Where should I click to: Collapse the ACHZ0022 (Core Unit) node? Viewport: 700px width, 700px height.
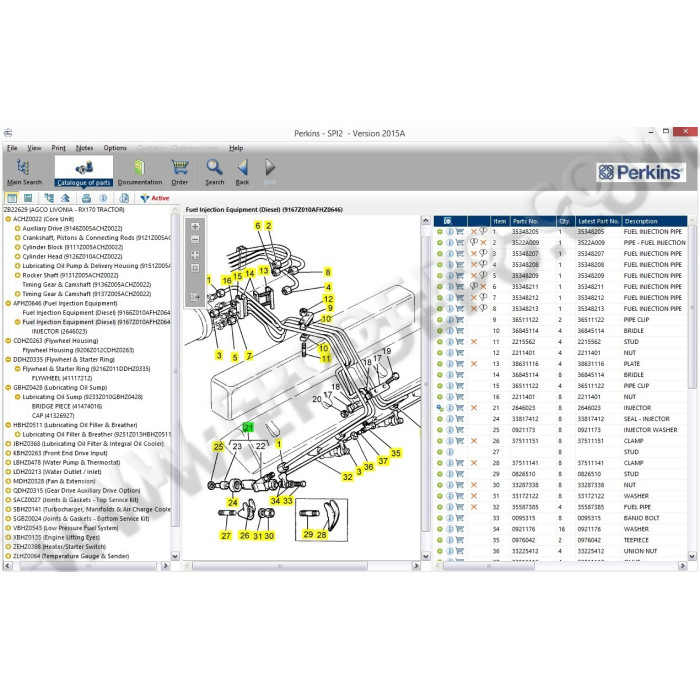[8, 219]
